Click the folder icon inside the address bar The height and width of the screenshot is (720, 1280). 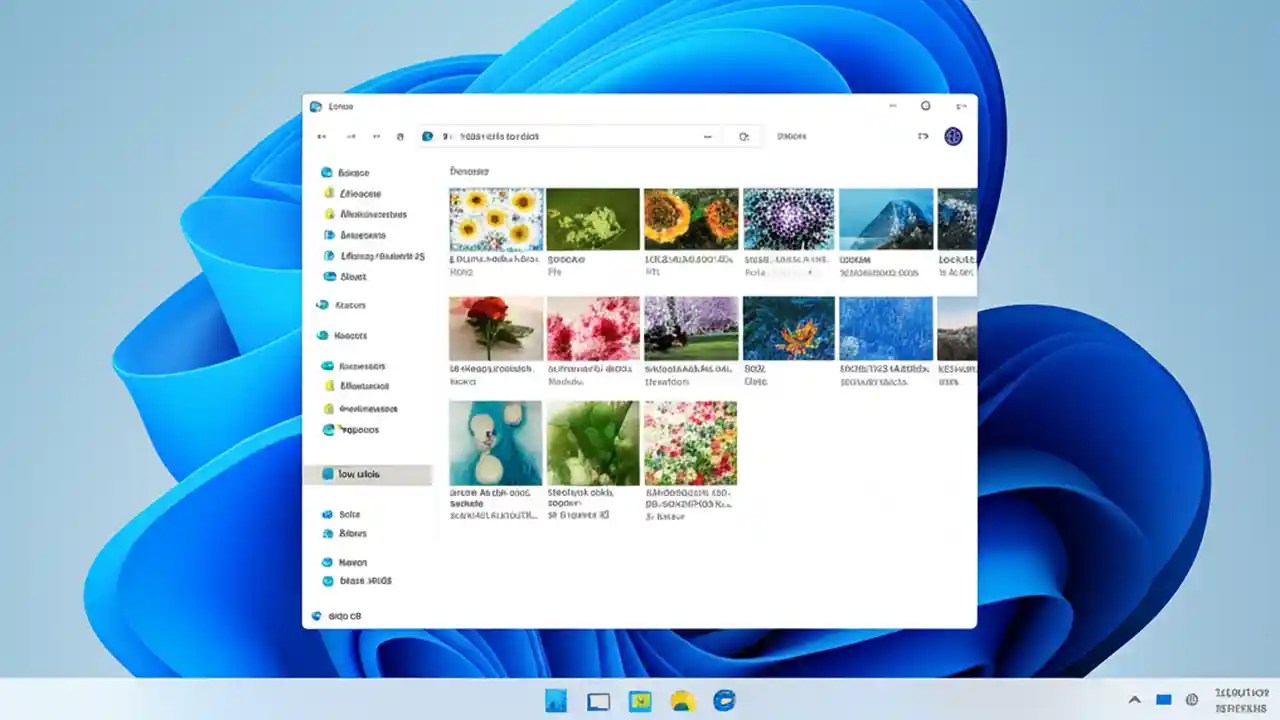pyautogui.click(x=429, y=136)
